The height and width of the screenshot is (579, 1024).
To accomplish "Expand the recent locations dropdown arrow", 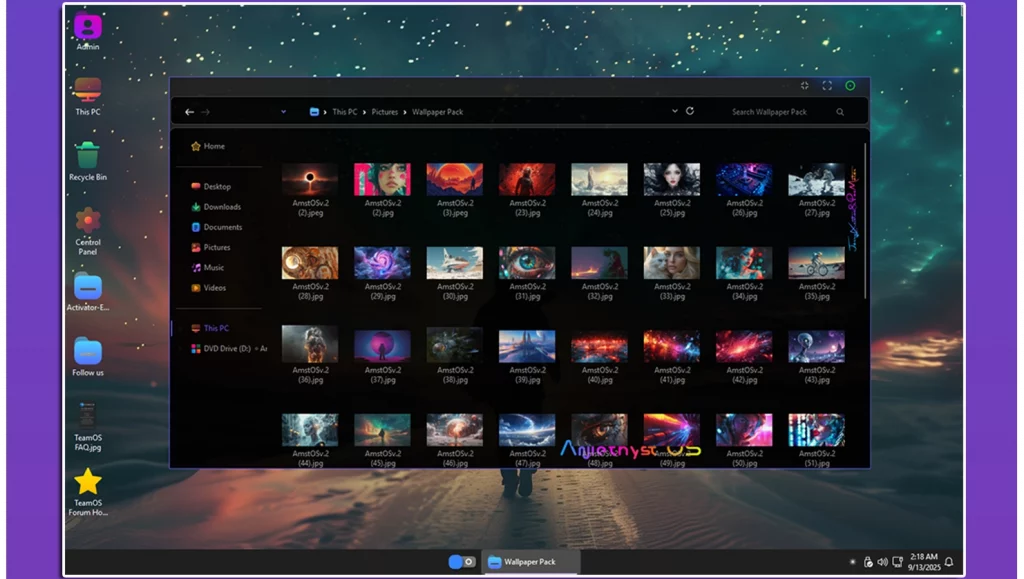I will click(x=283, y=112).
